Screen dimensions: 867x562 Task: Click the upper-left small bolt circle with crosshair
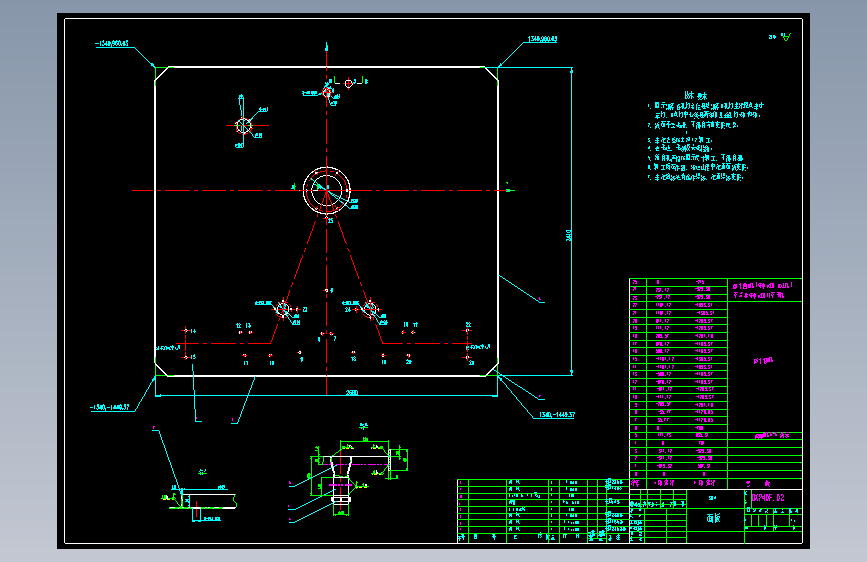(x=243, y=126)
